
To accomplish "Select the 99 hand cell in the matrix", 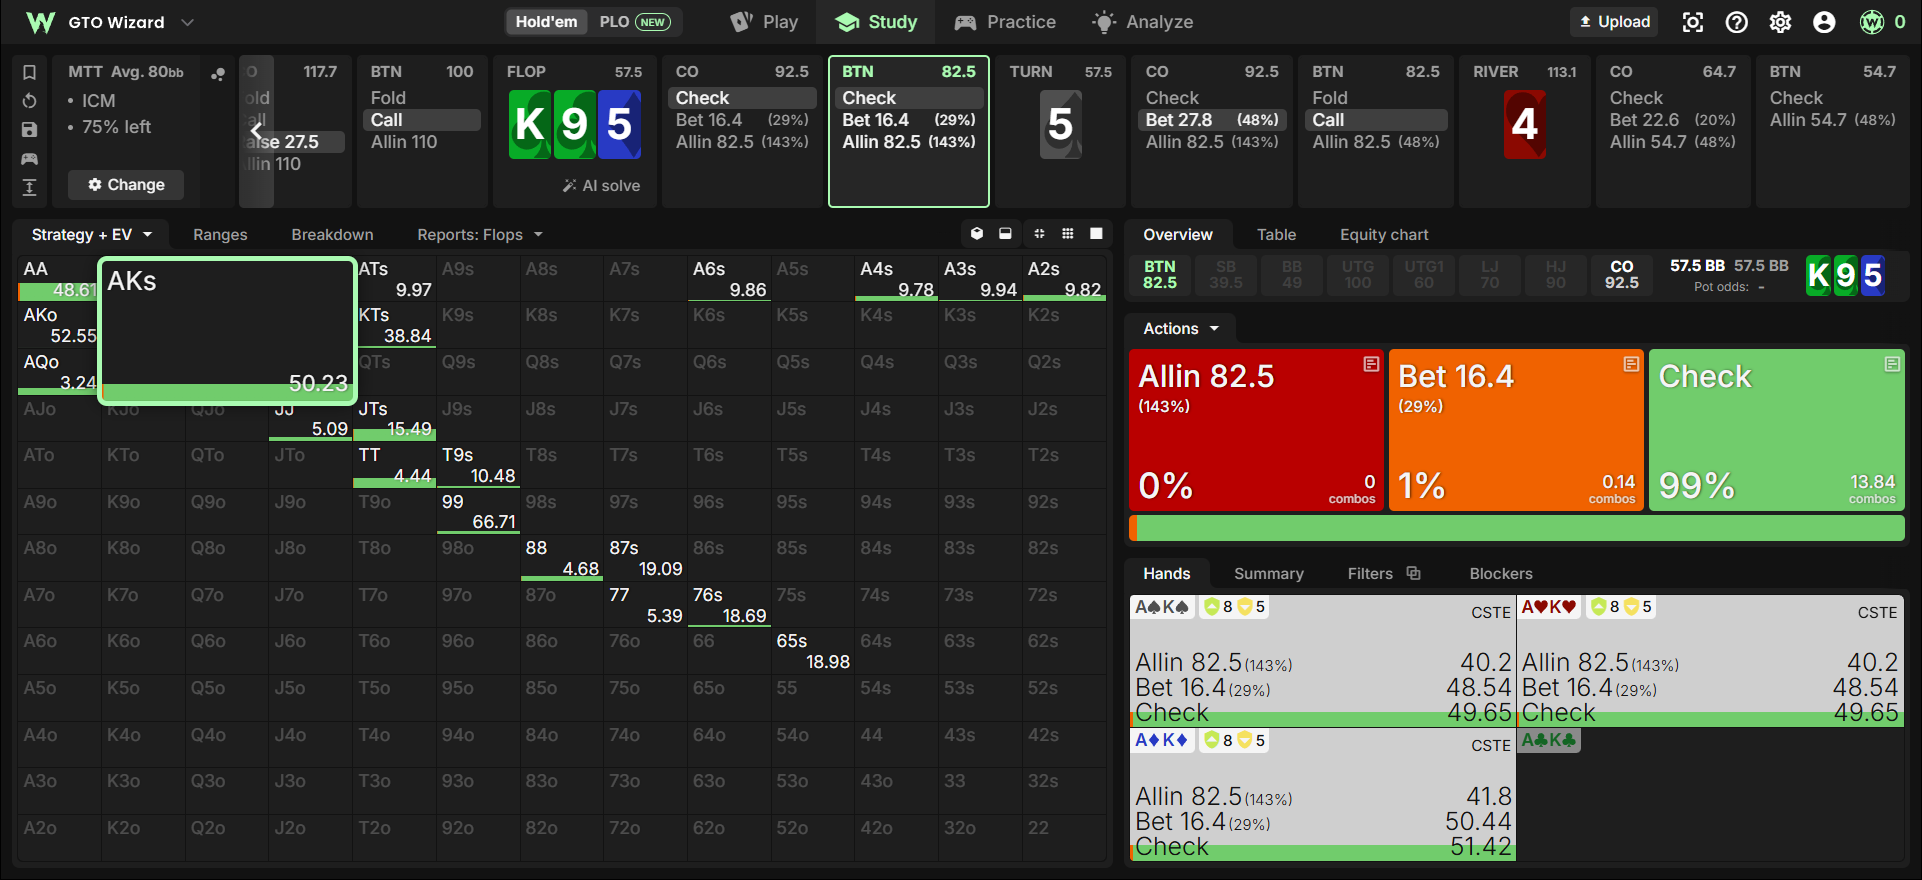I will coord(478,511).
